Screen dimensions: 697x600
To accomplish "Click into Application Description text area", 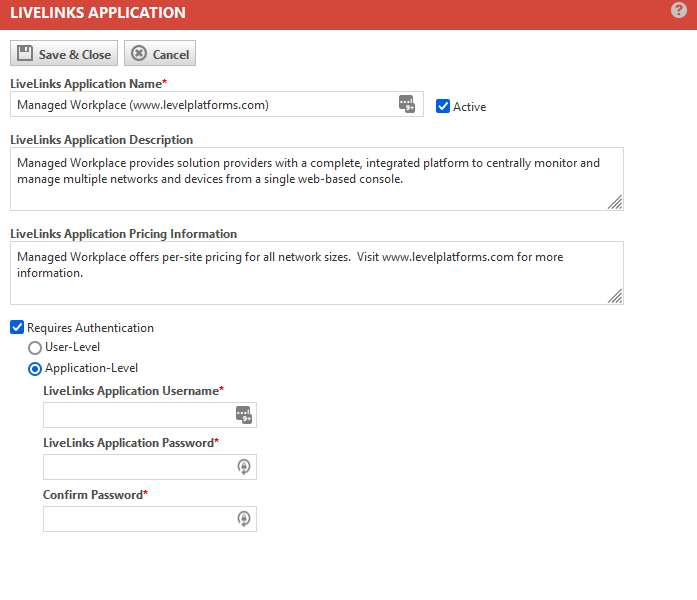I will click(x=317, y=179).
